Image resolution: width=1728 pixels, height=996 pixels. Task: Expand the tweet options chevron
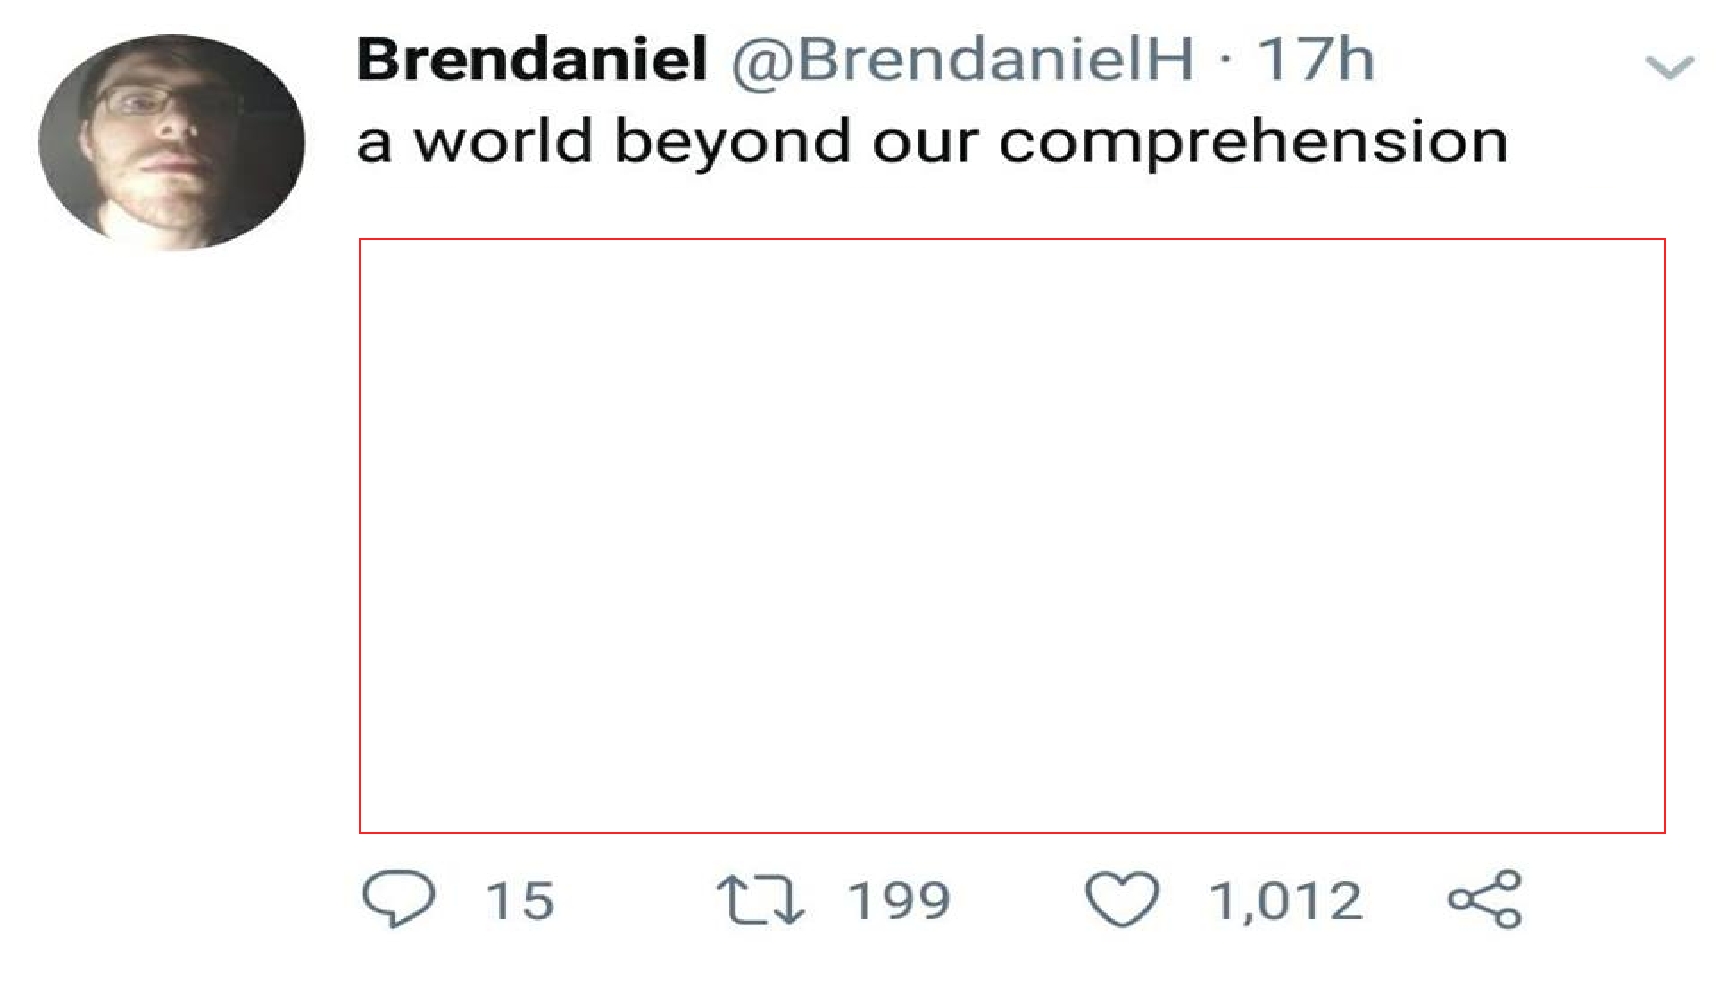coord(1669,67)
